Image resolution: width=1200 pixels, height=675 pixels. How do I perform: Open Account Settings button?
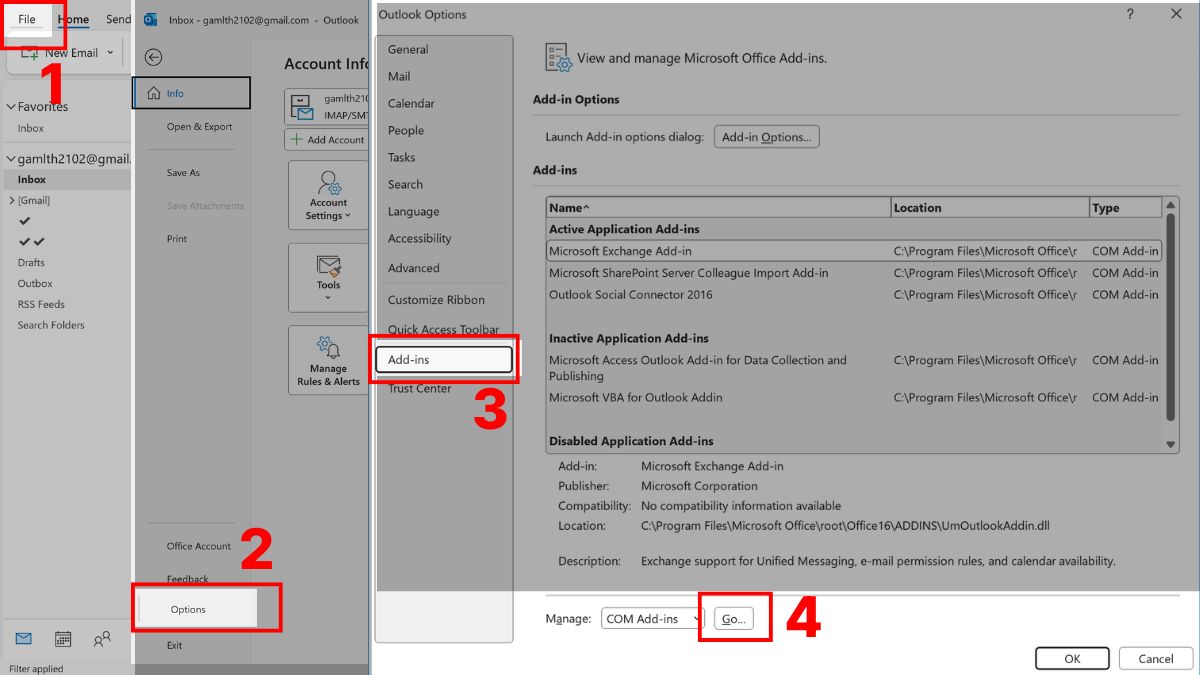328,195
